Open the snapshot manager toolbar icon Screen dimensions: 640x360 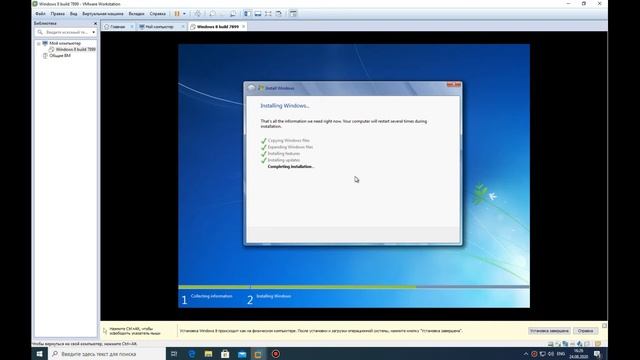point(233,13)
